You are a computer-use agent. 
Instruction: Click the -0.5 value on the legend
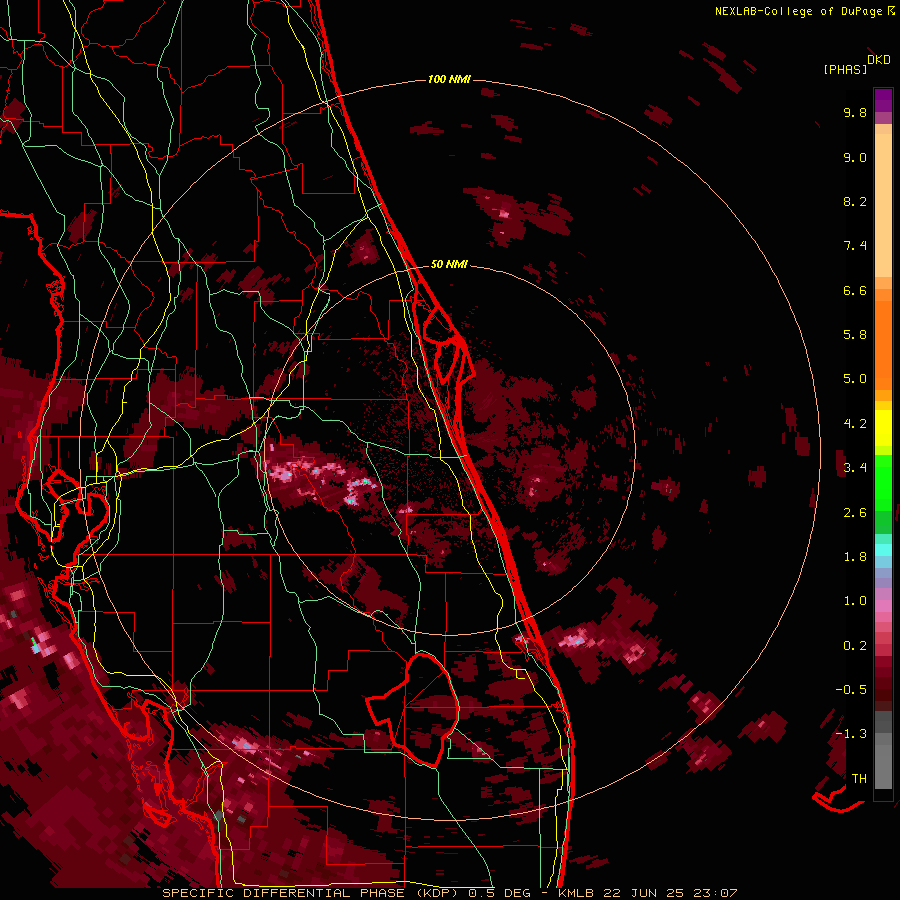(851, 690)
